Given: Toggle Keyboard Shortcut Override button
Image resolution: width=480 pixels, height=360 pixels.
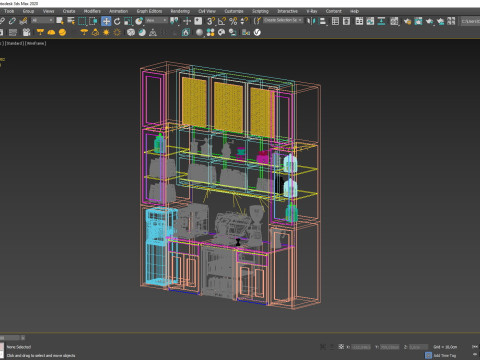Looking at the screenshot, I should (x=198, y=21).
